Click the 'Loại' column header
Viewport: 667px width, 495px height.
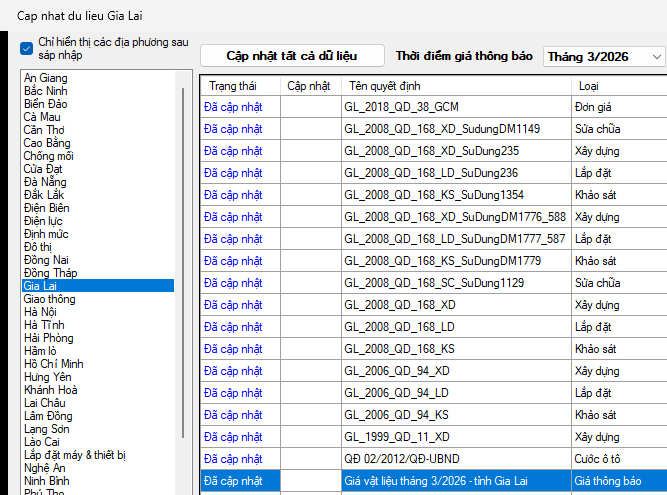589,86
